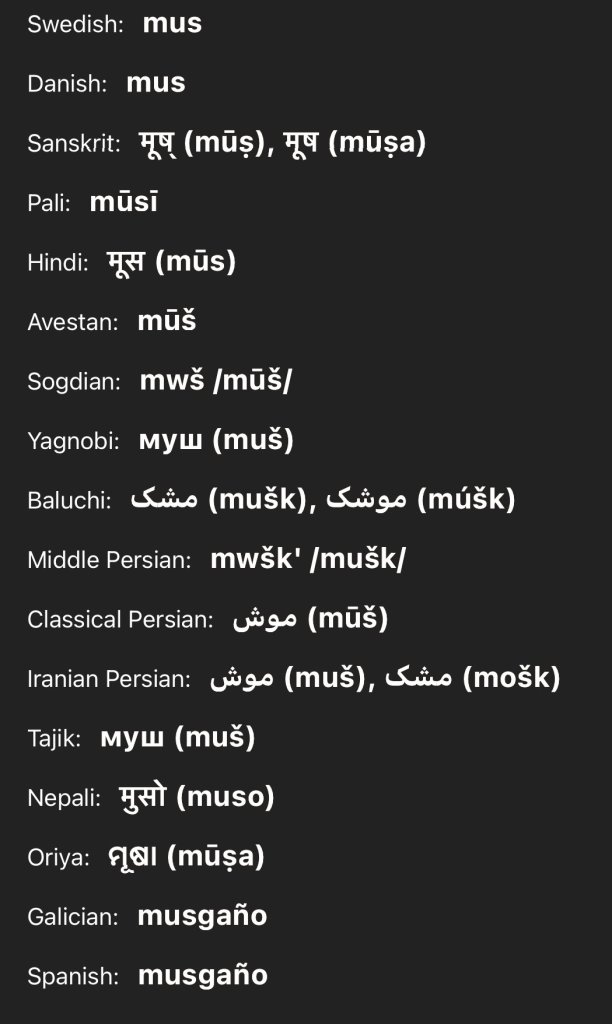
Task: Open the Galician entry "musgaño"
Action: point(202,916)
